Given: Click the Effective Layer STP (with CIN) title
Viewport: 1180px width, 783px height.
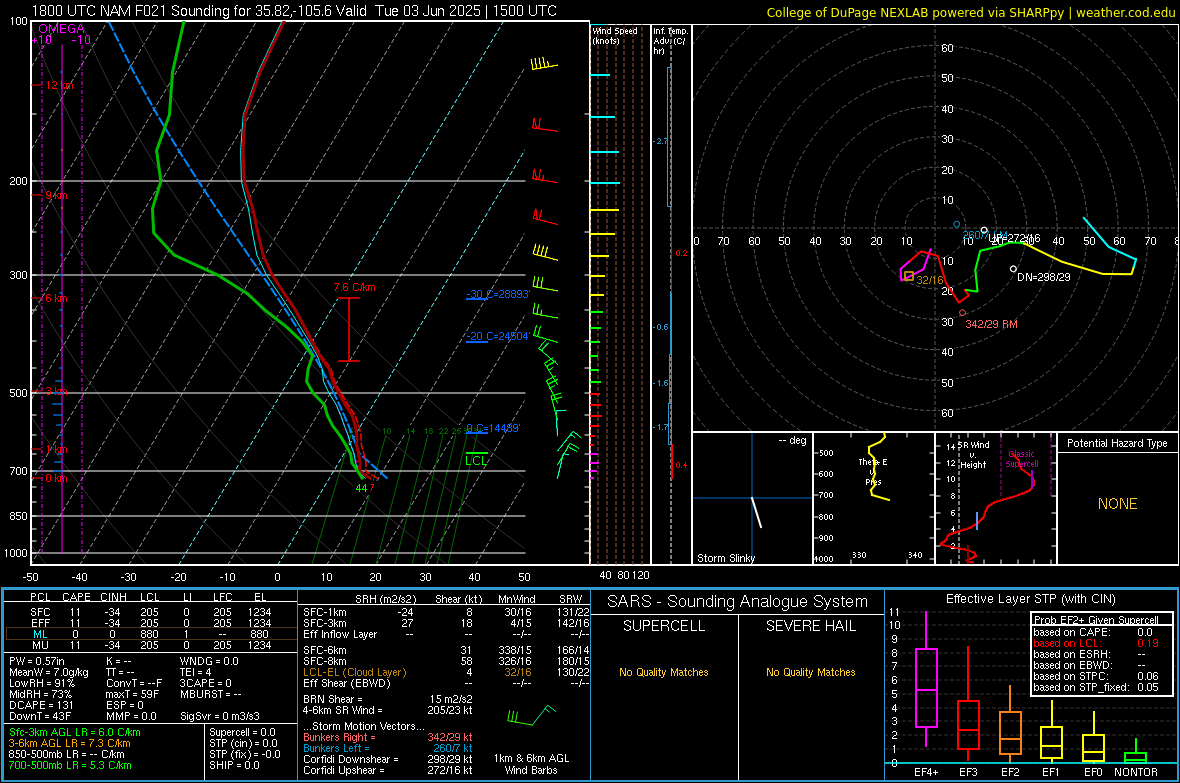Looking at the screenshot, I should pos(1031,599).
